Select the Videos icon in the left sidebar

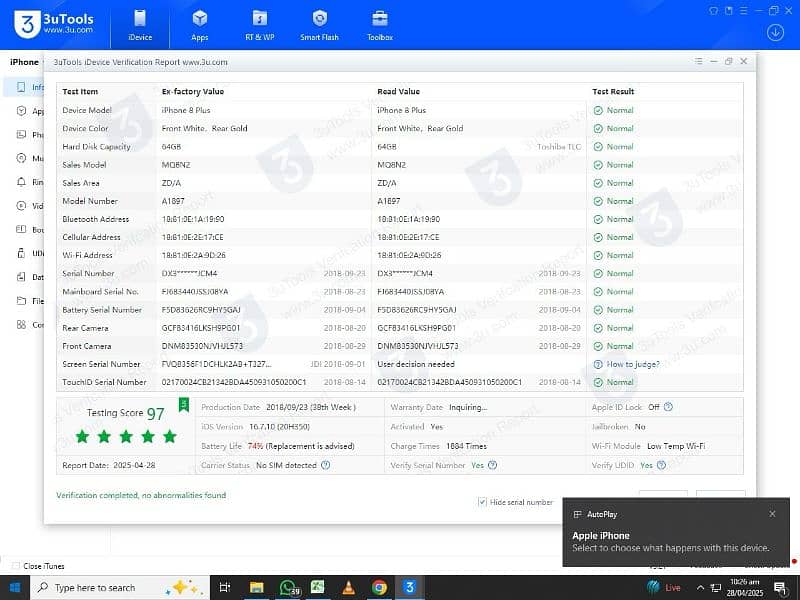[x=21, y=206]
